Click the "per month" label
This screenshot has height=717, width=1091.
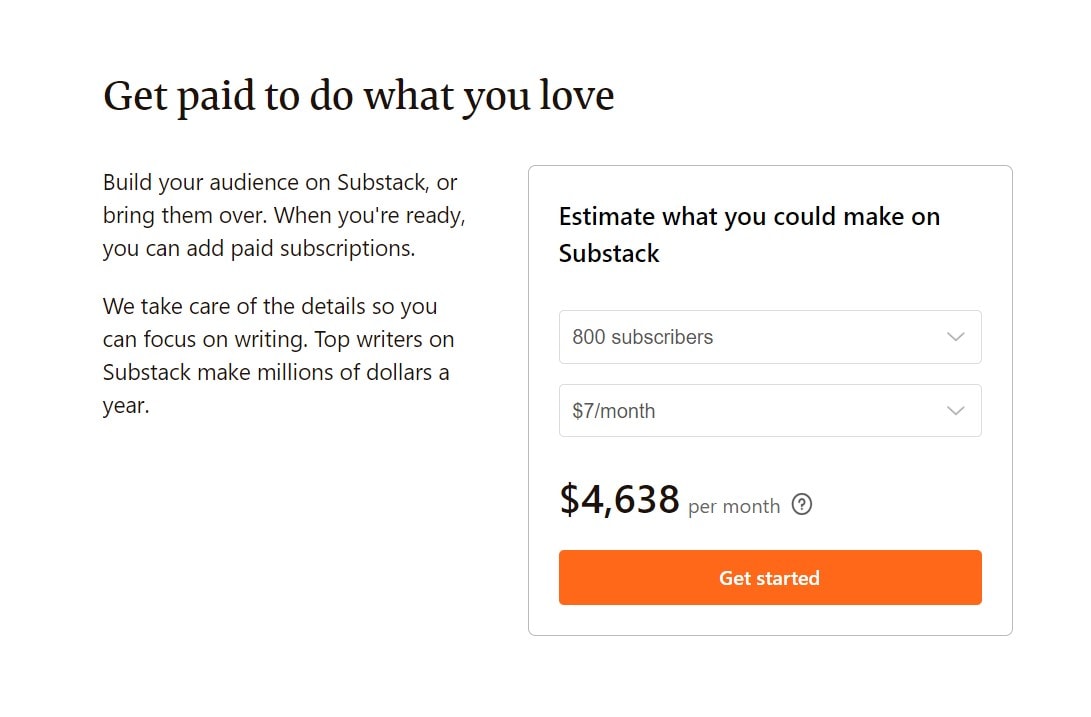click(734, 506)
